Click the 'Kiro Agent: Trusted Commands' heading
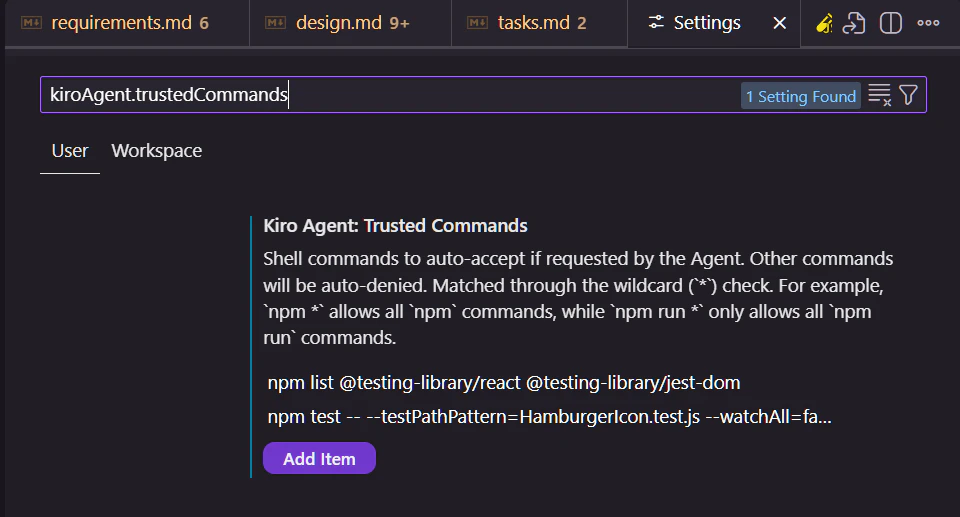This screenshot has width=960, height=517. pyautogui.click(x=395, y=226)
